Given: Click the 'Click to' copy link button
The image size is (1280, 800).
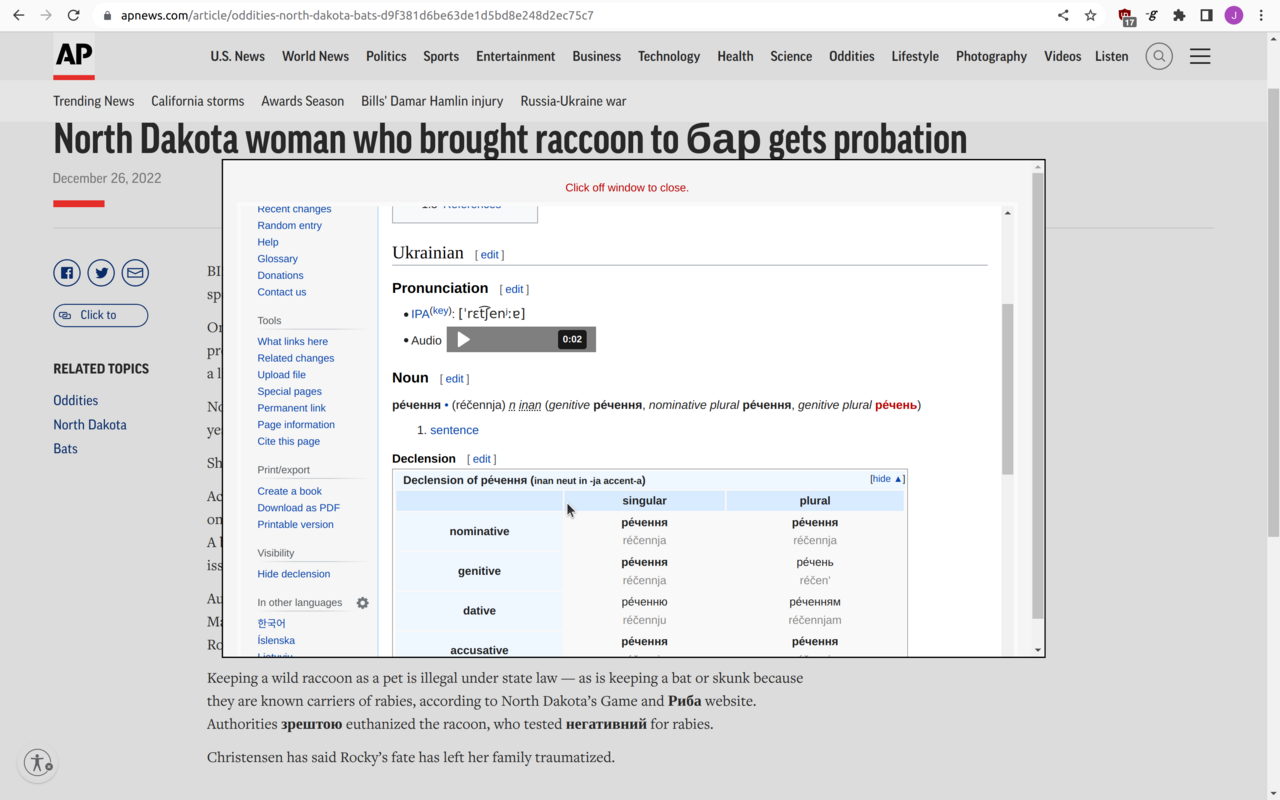Looking at the screenshot, I should pos(100,315).
